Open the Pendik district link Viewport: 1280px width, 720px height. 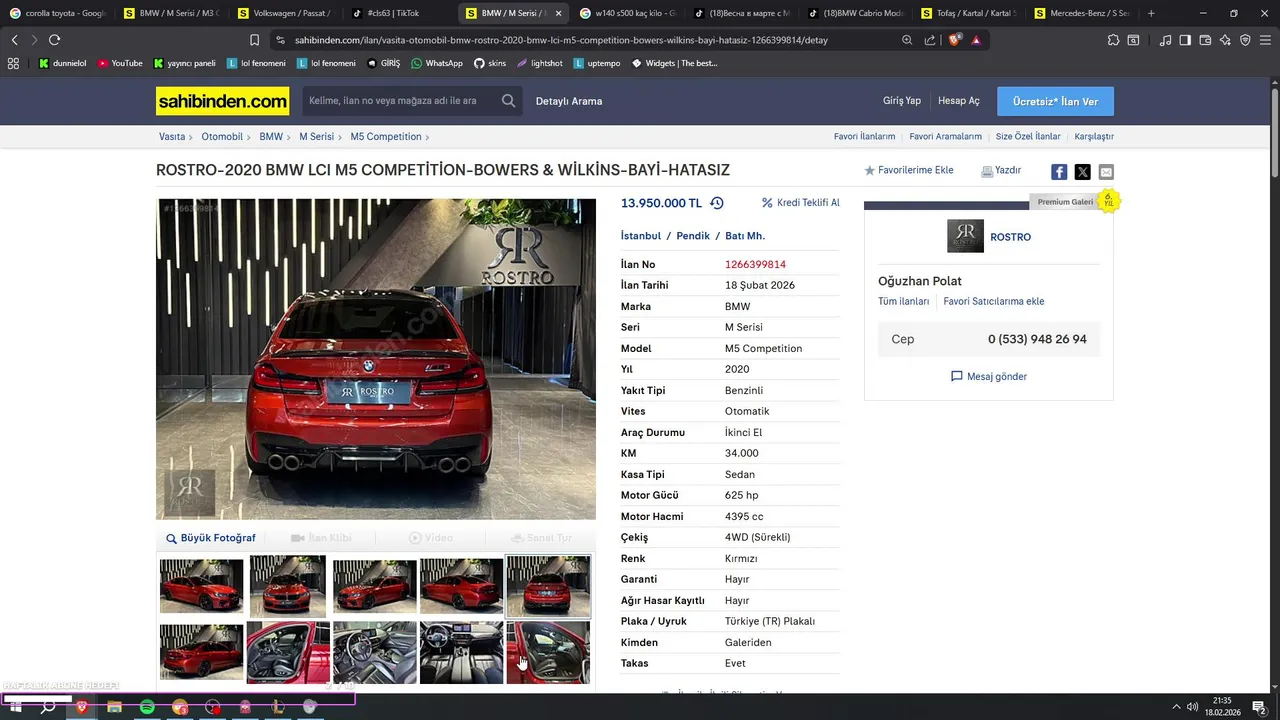[x=693, y=236]
